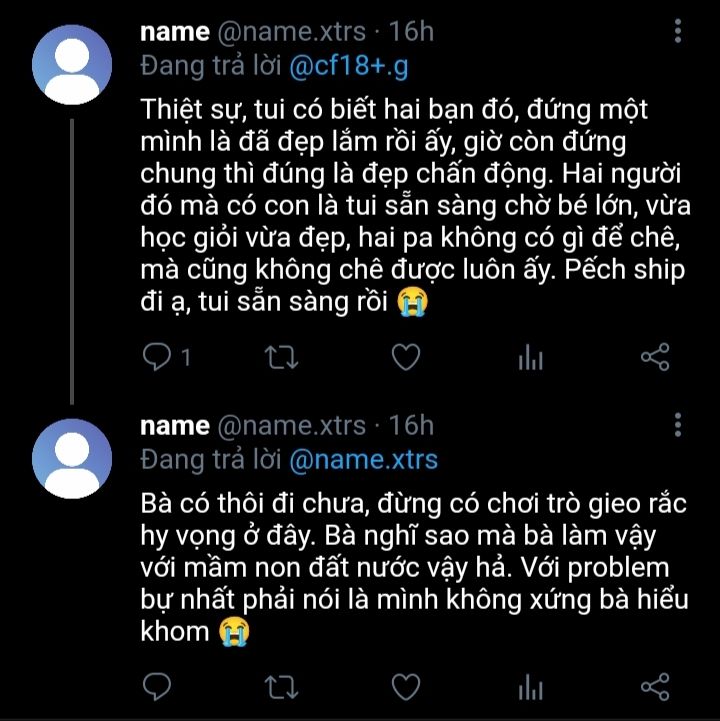Viewport: 720px width, 721px height.
Task: Open the top tweet's 16h timestamp
Action: coord(411,32)
